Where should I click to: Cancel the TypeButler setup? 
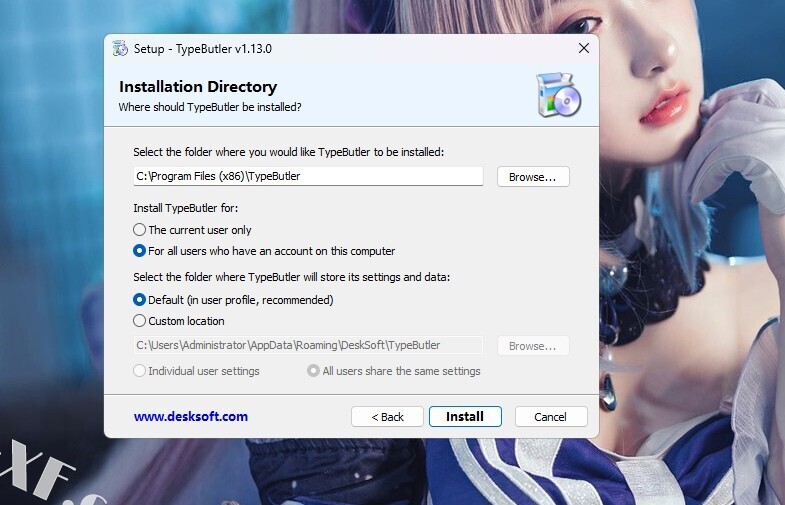coord(551,416)
